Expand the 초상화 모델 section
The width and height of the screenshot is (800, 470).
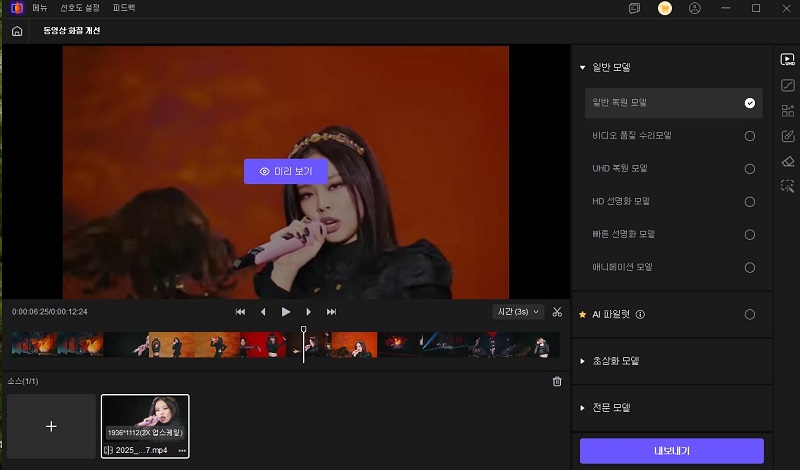[583, 361]
